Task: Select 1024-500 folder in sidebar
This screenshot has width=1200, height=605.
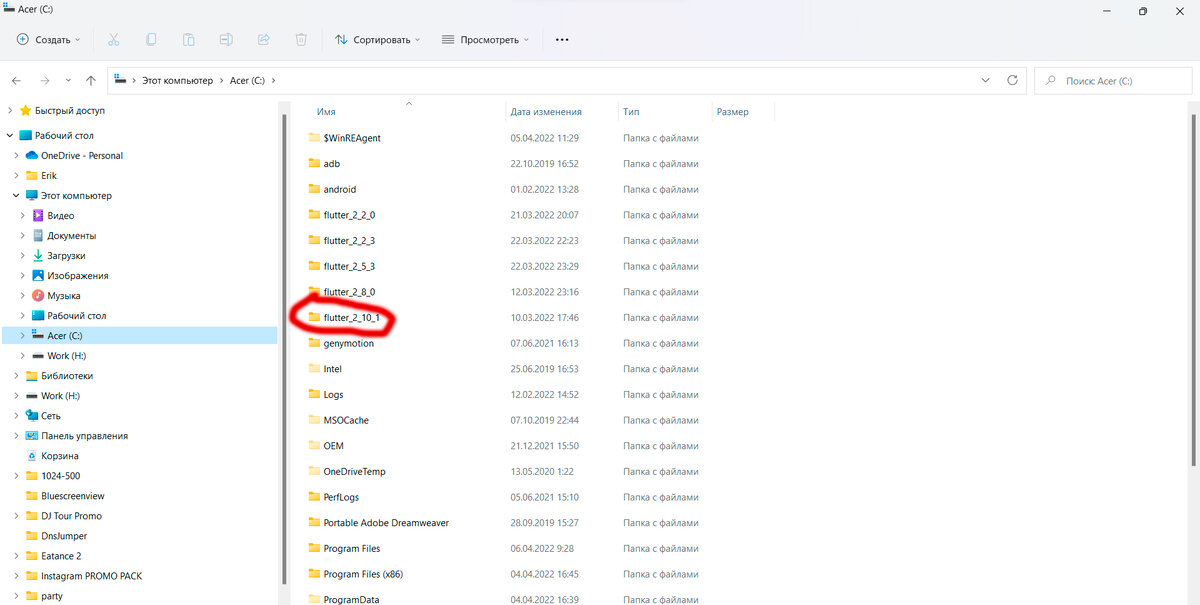Action: pyautogui.click(x=60, y=476)
